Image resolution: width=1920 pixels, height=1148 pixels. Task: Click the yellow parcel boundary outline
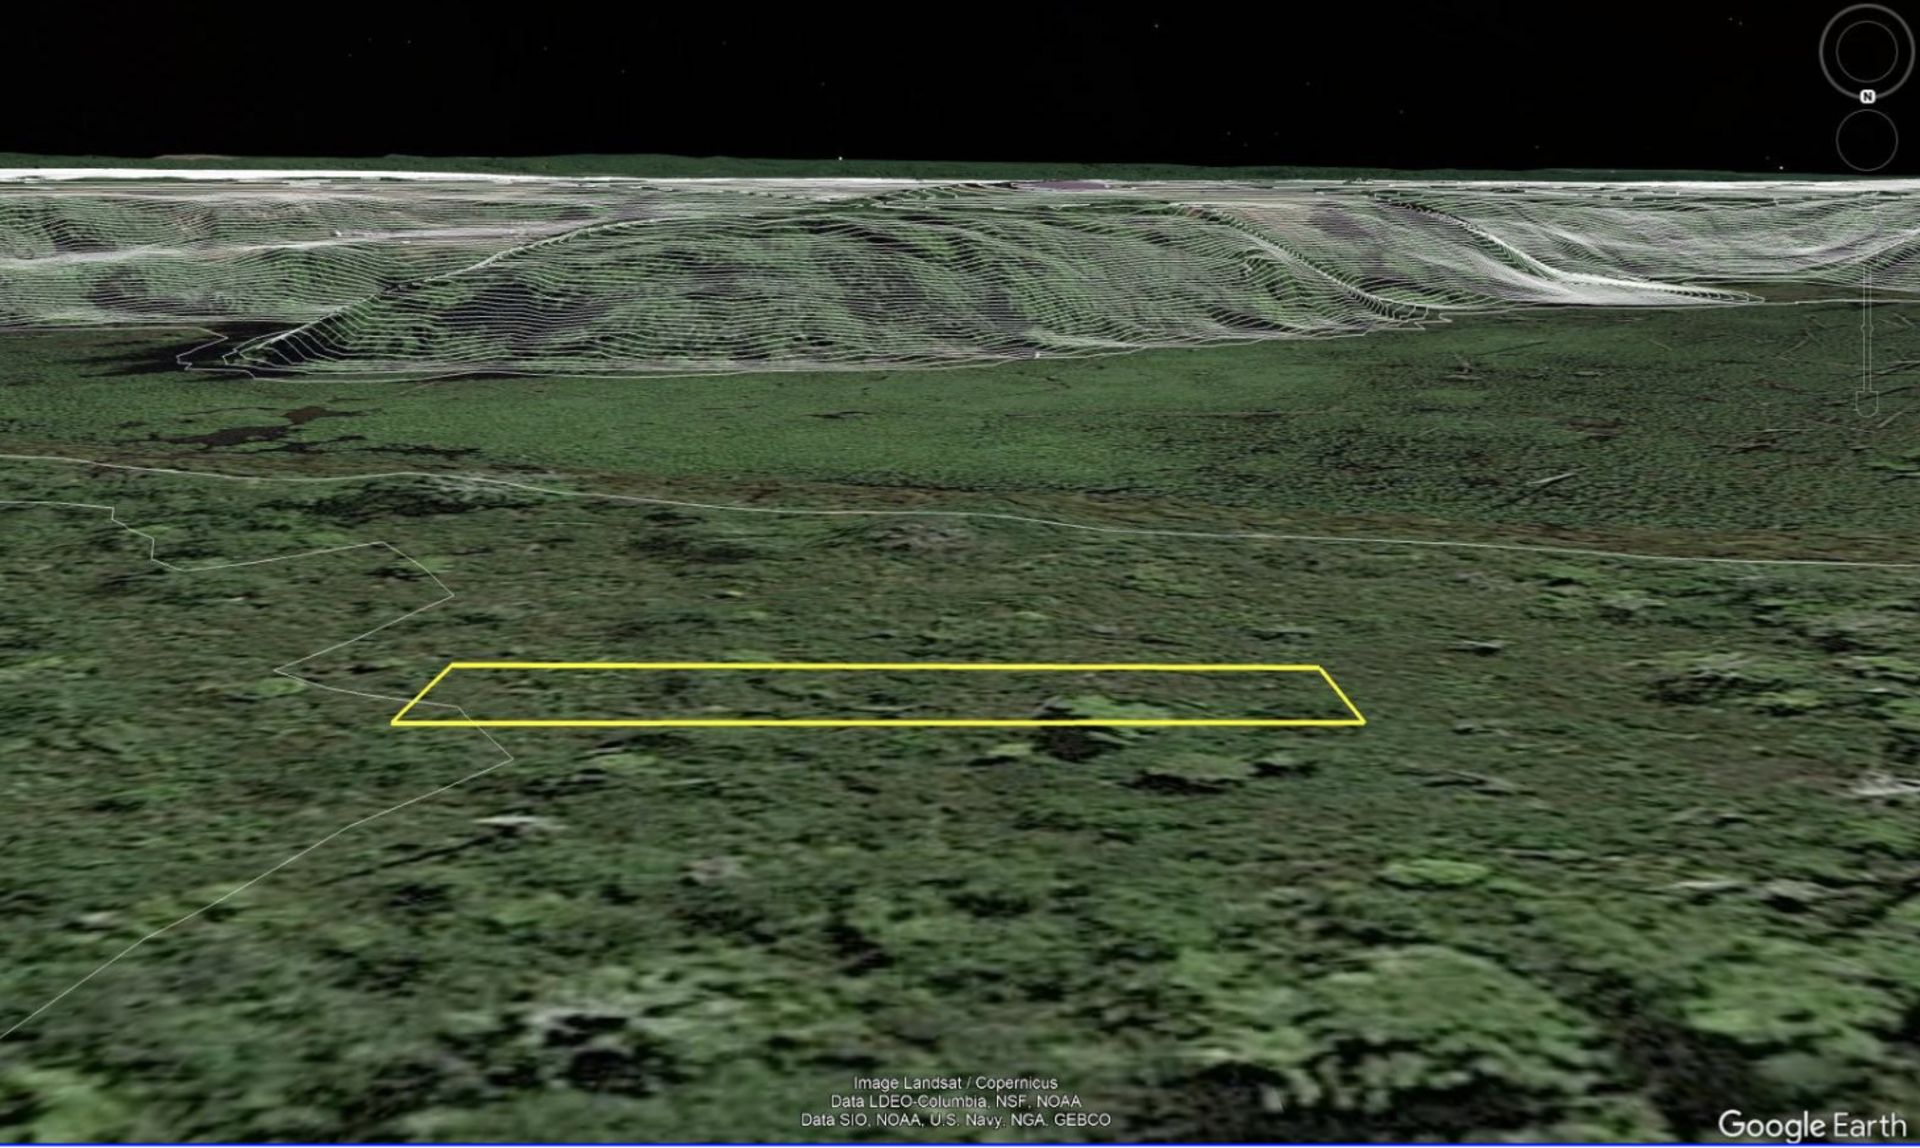click(x=878, y=693)
